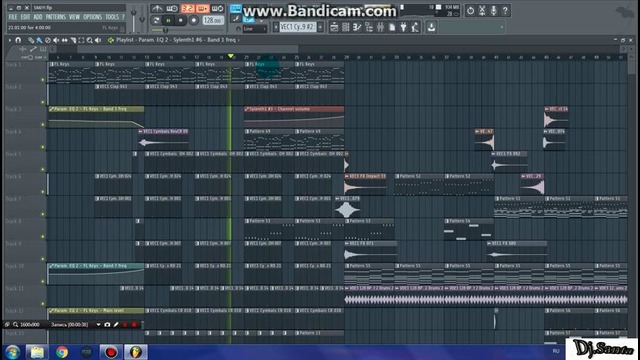This screenshot has width=640, height=360.
Task: Open the Browser icon
Action: pos(369,27)
